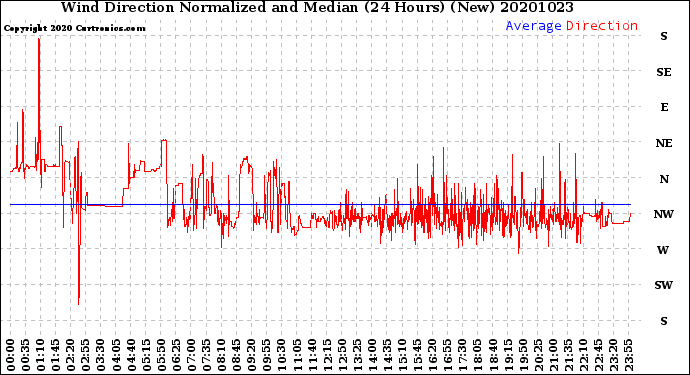The width and height of the screenshot is (690, 375).
Task: Click the Copyright 2020 Cartronics.com text
Action: coord(74,28)
